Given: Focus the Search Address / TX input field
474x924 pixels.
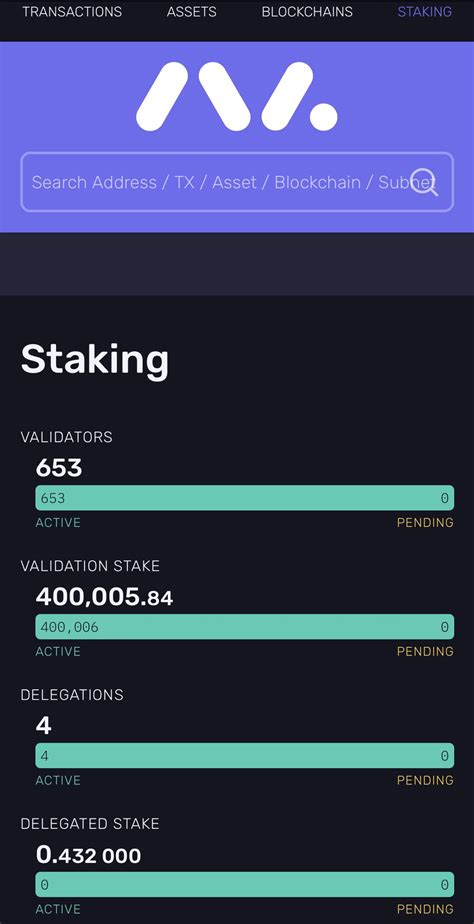Looking at the screenshot, I should (x=237, y=182).
